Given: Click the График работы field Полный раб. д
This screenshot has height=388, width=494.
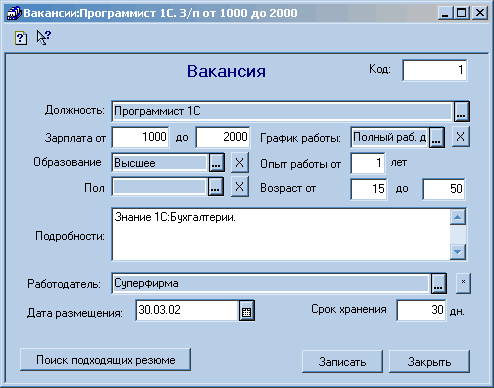Looking at the screenshot, I should (x=390, y=137).
